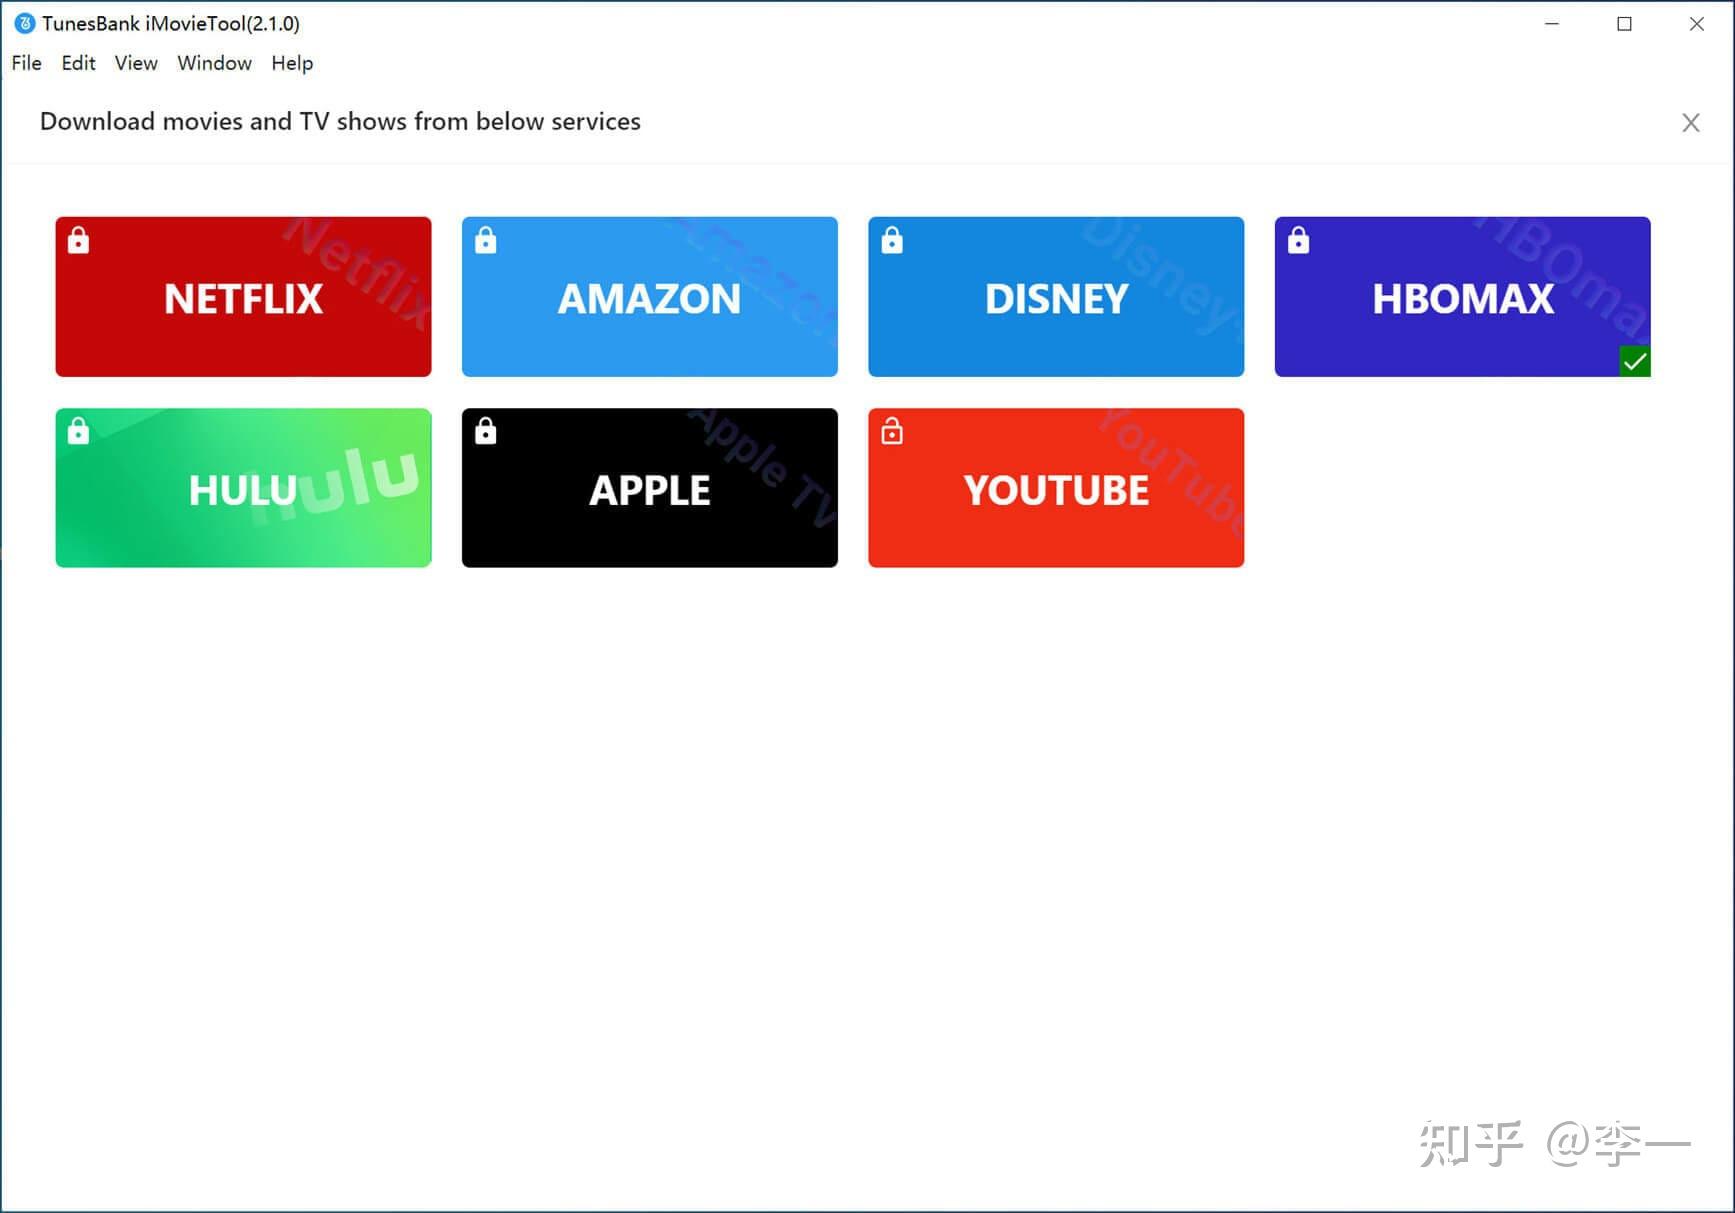Screen dimensions: 1735x1213
Task: Open the Edit menu
Action: point(77,63)
